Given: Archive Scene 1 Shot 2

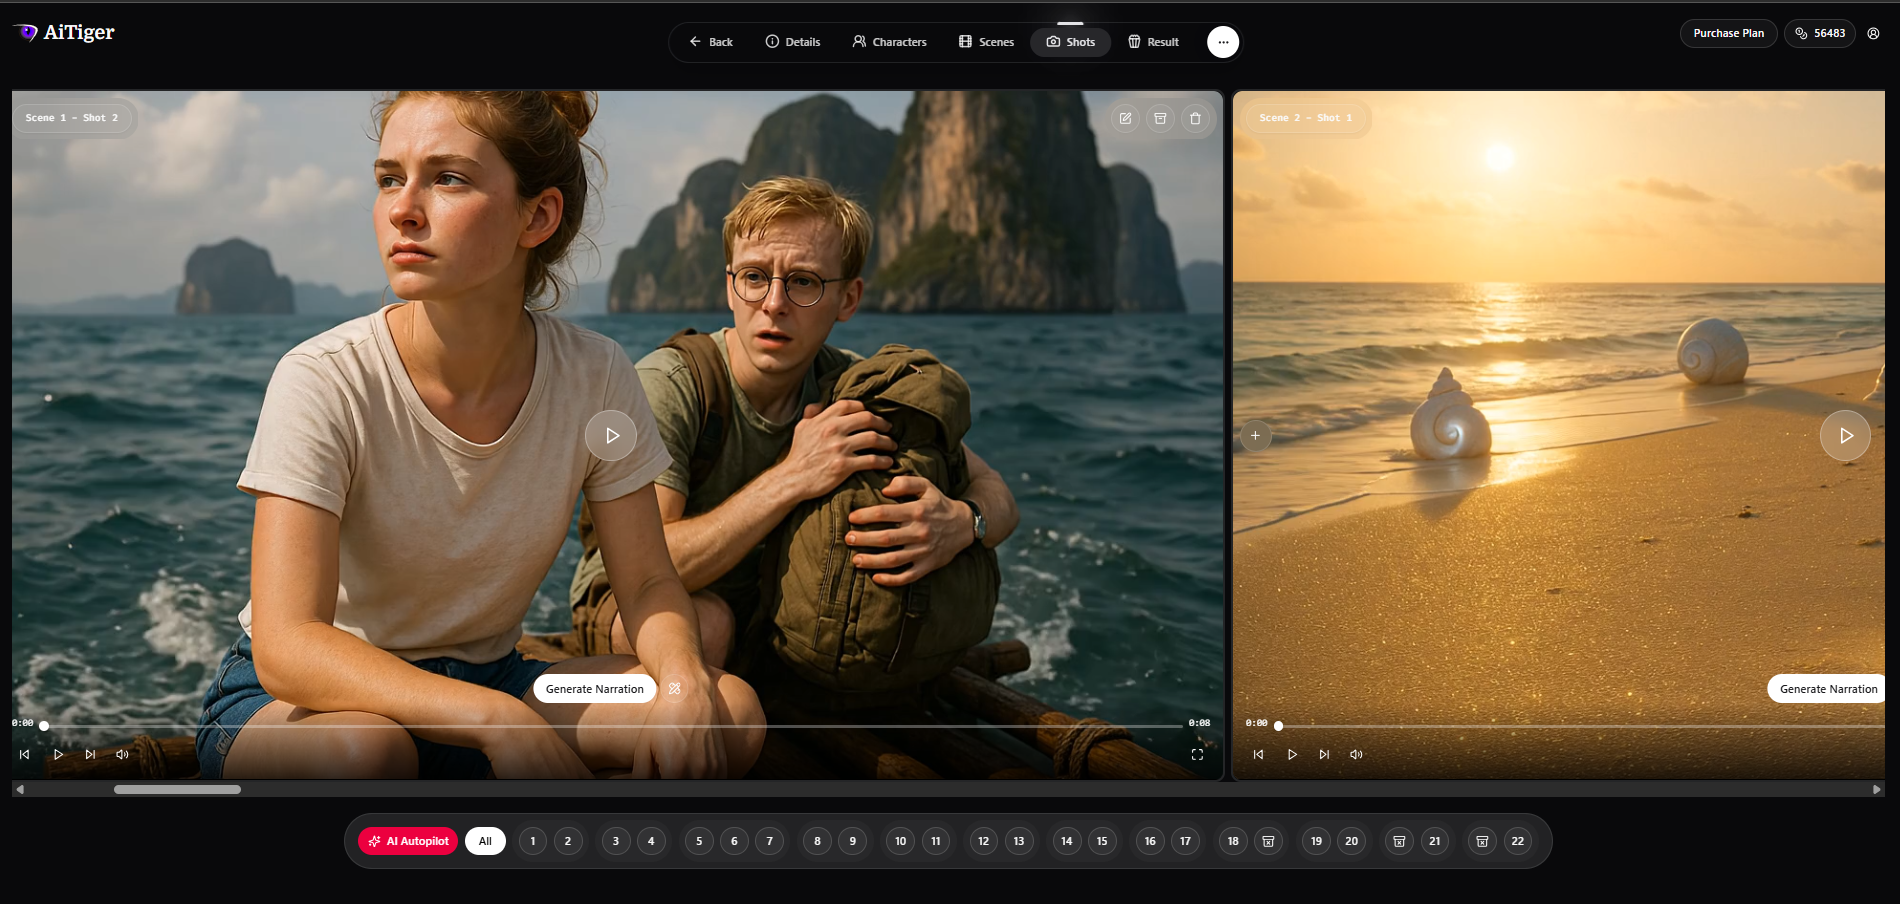Looking at the screenshot, I should pos(1160,118).
